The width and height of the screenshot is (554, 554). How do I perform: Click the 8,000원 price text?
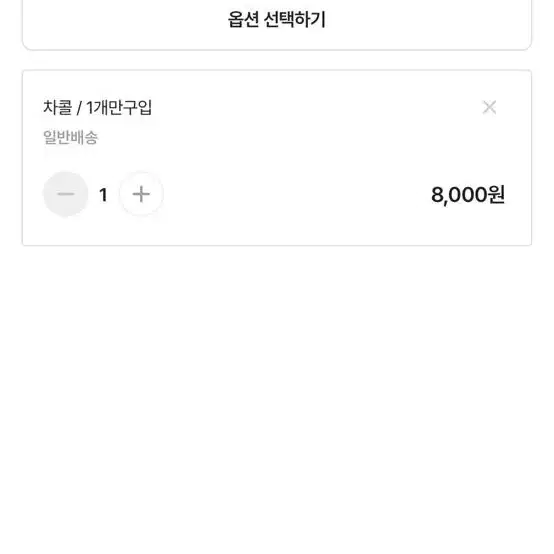468,195
